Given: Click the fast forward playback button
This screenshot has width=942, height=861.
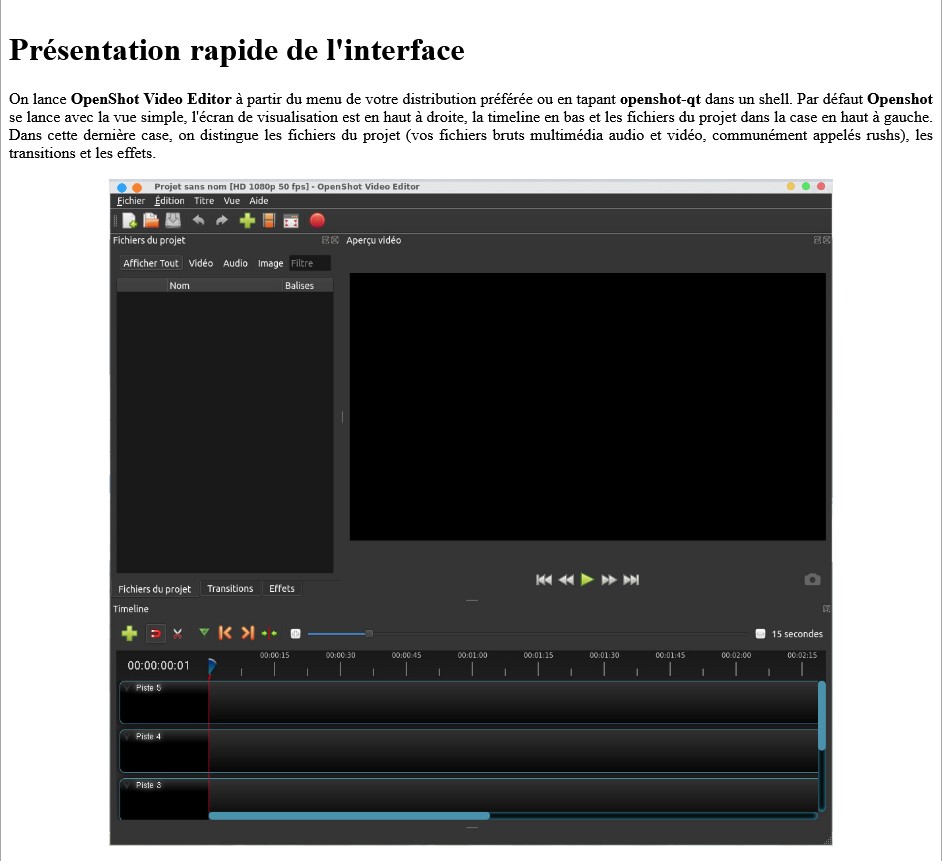Looking at the screenshot, I should pos(609,580).
